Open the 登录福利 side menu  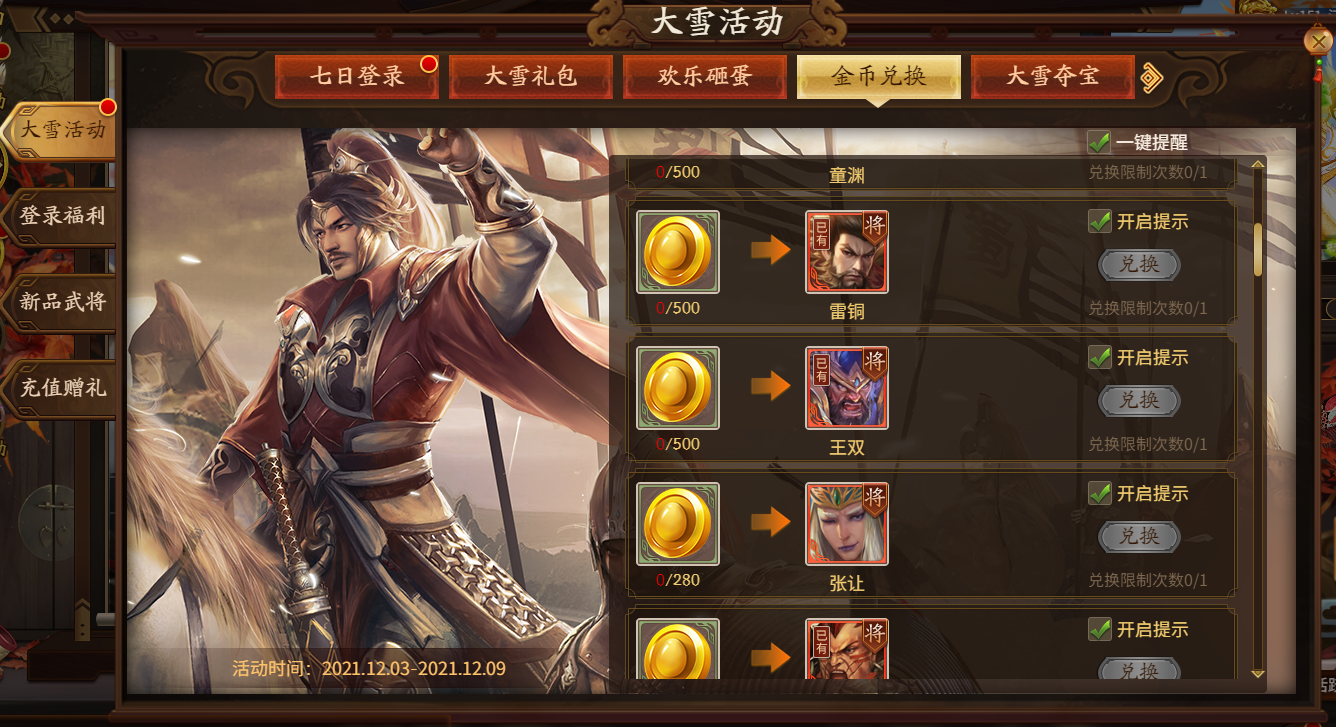62,216
